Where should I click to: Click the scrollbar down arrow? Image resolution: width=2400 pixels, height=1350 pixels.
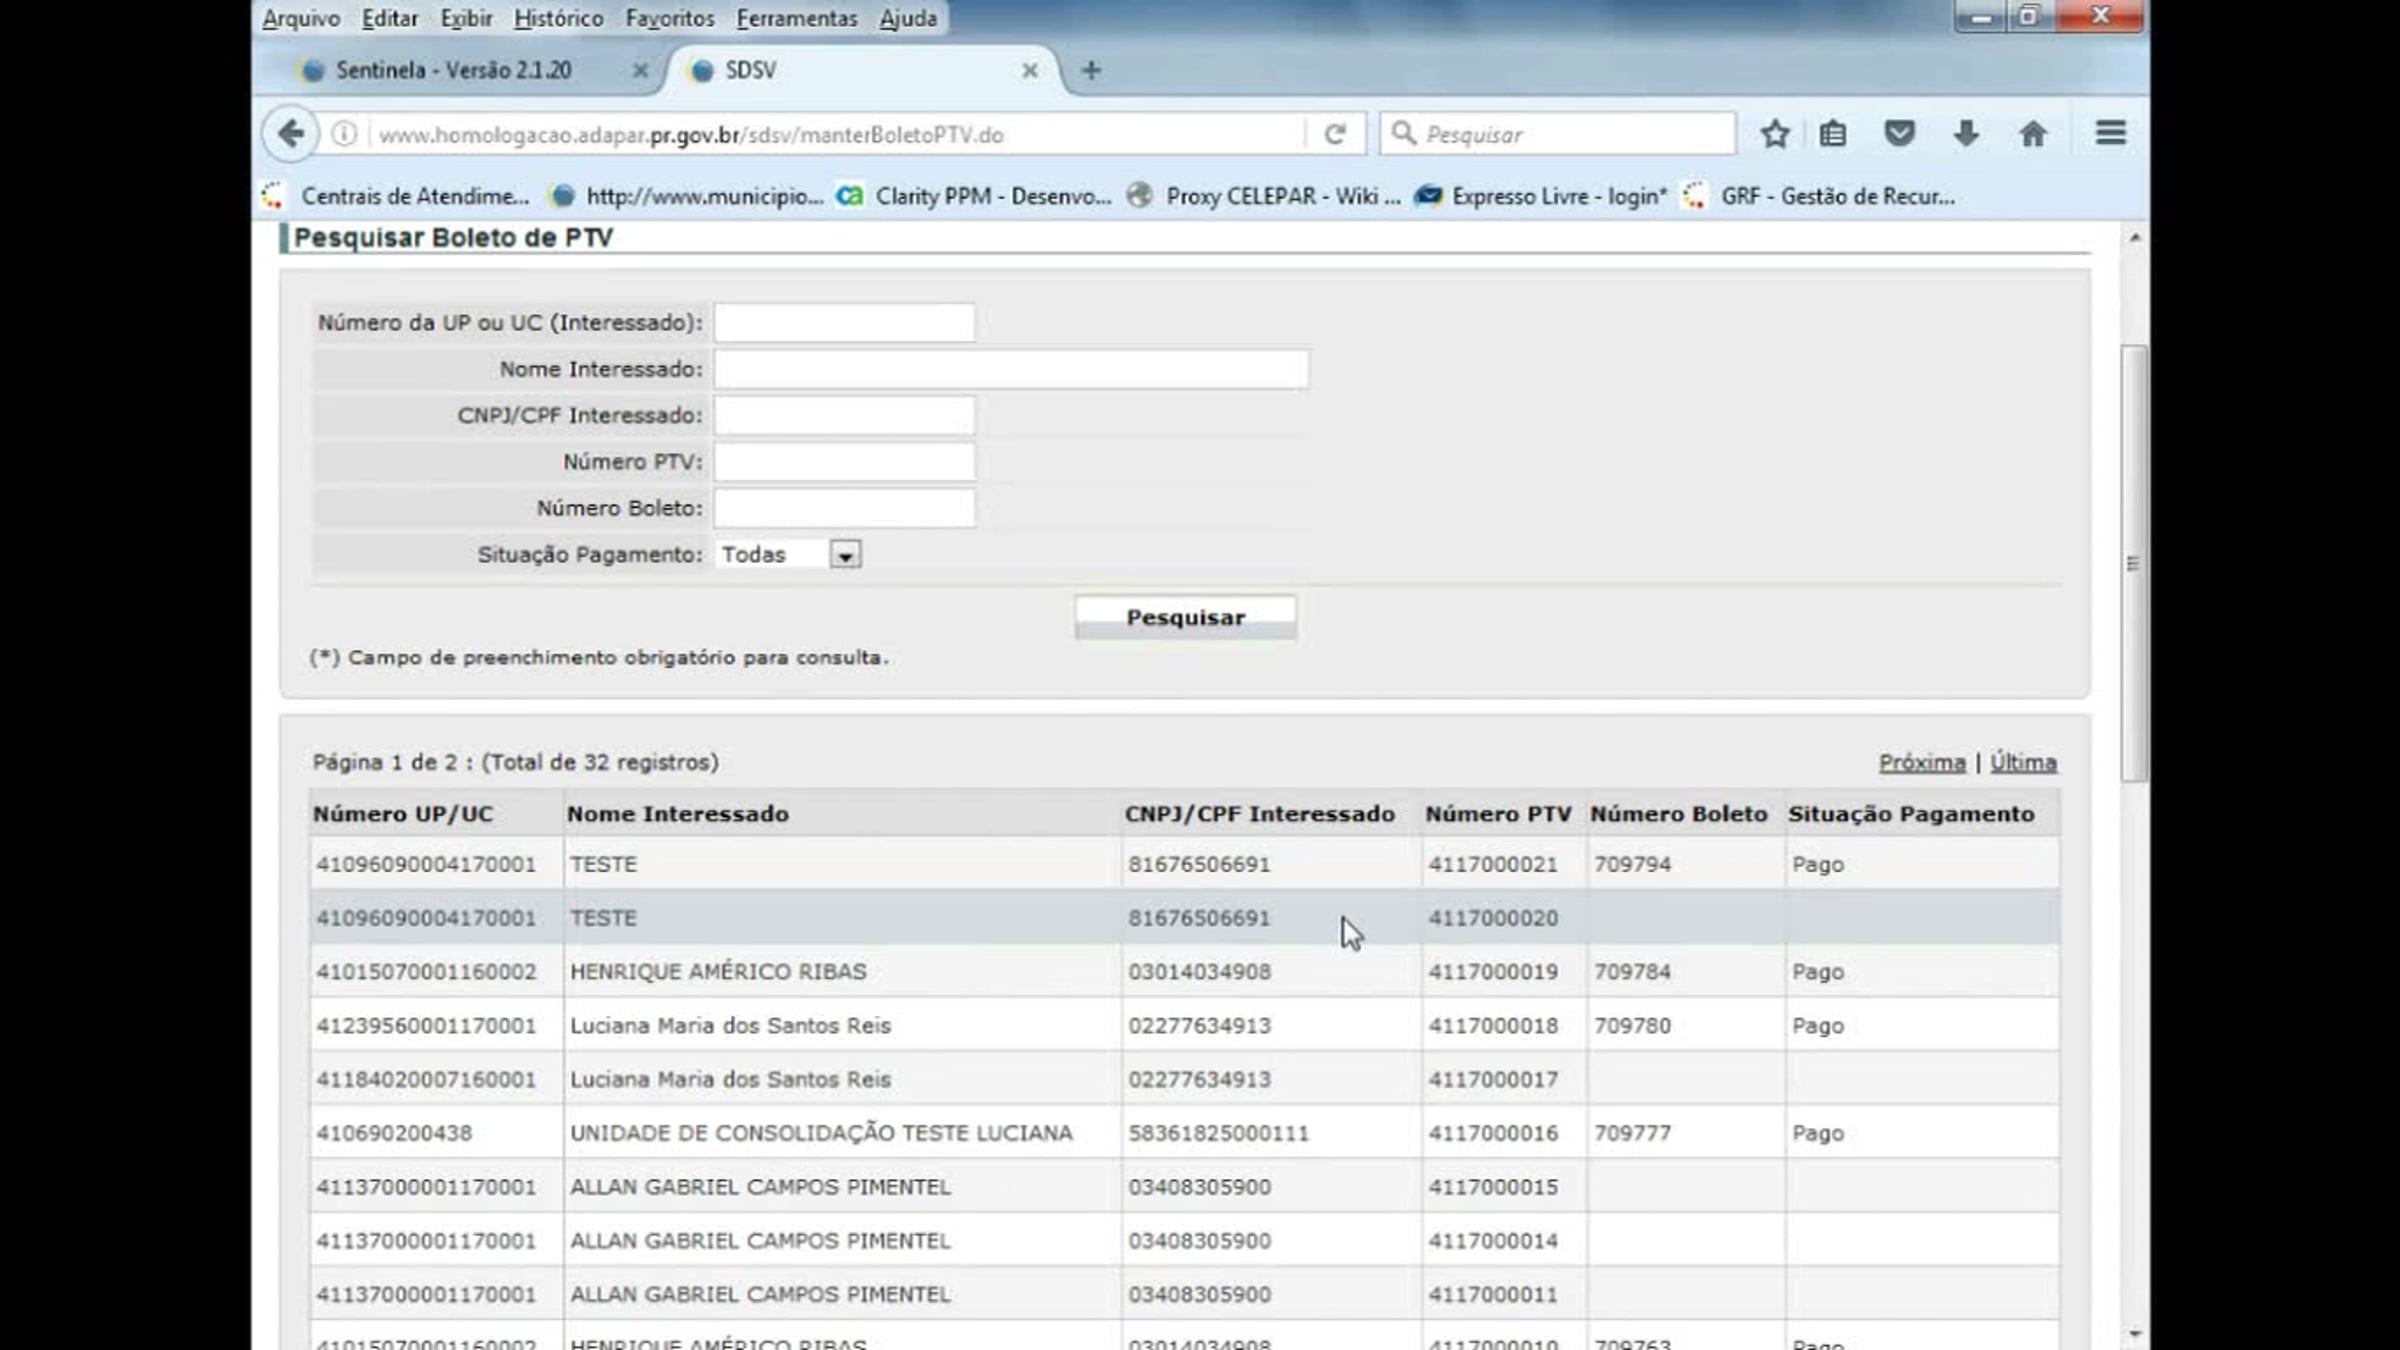tap(2134, 1333)
